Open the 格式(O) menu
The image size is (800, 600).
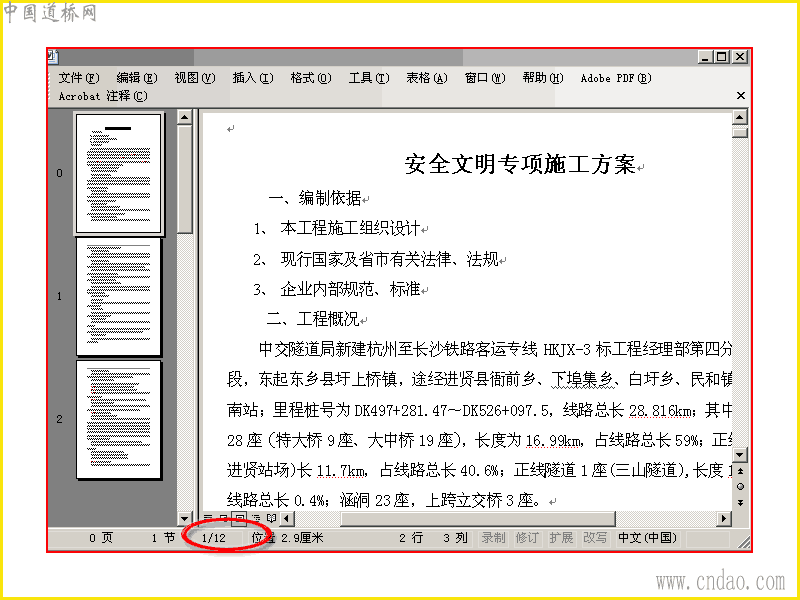click(x=311, y=78)
